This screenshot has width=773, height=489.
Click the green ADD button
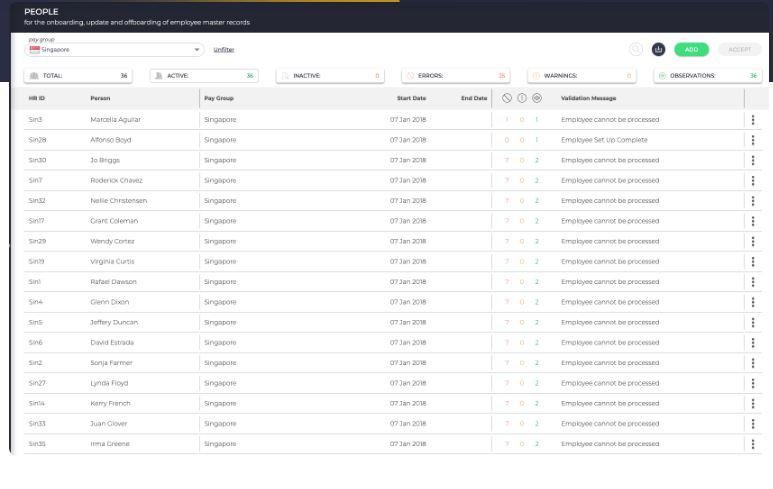point(691,49)
